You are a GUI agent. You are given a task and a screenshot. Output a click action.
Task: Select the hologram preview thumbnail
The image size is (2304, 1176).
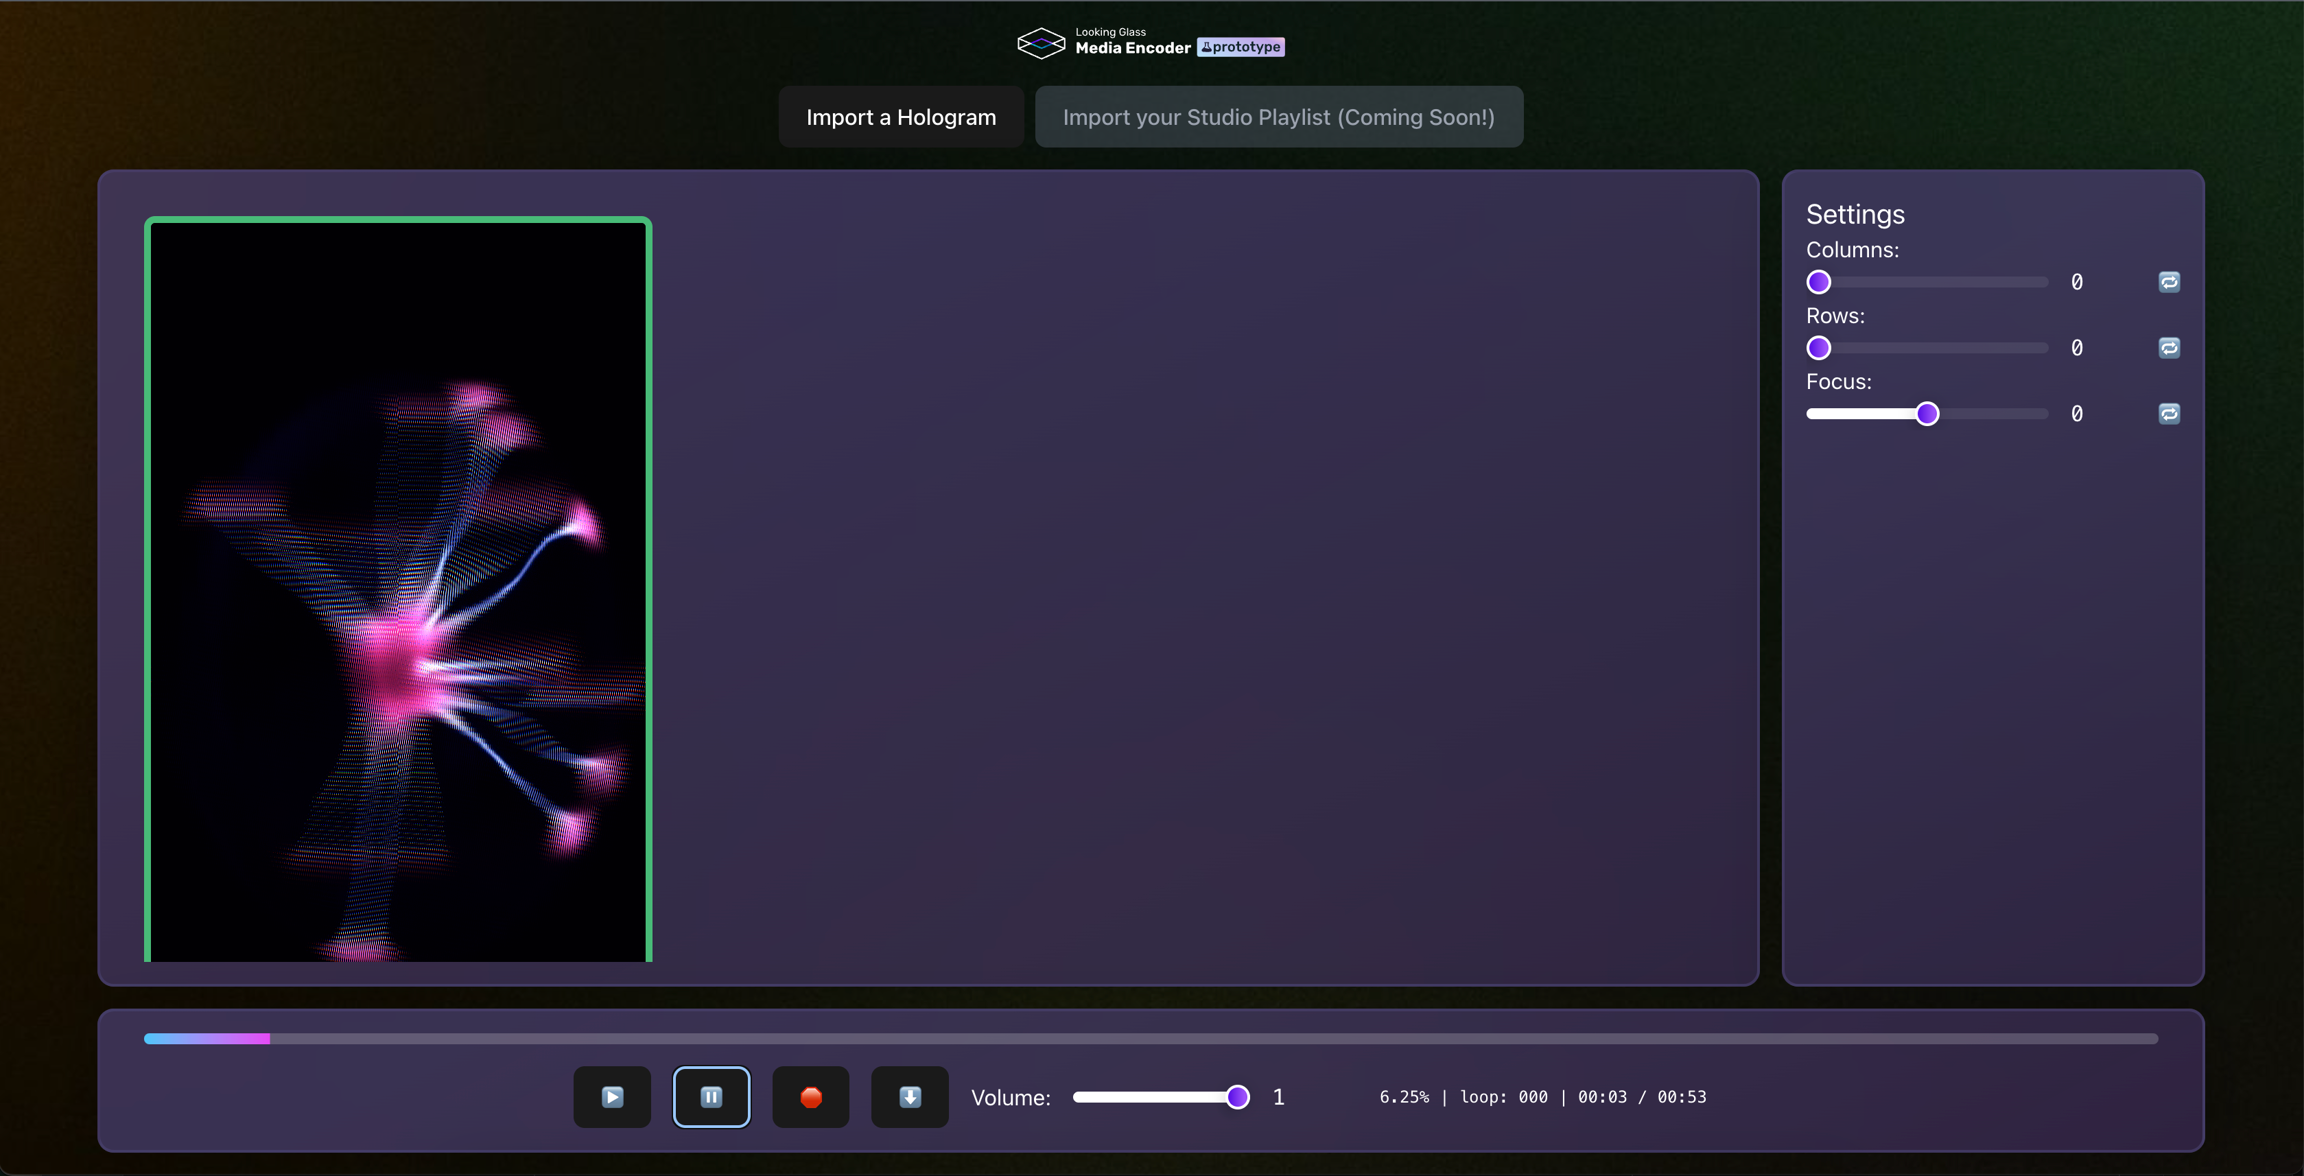click(398, 590)
